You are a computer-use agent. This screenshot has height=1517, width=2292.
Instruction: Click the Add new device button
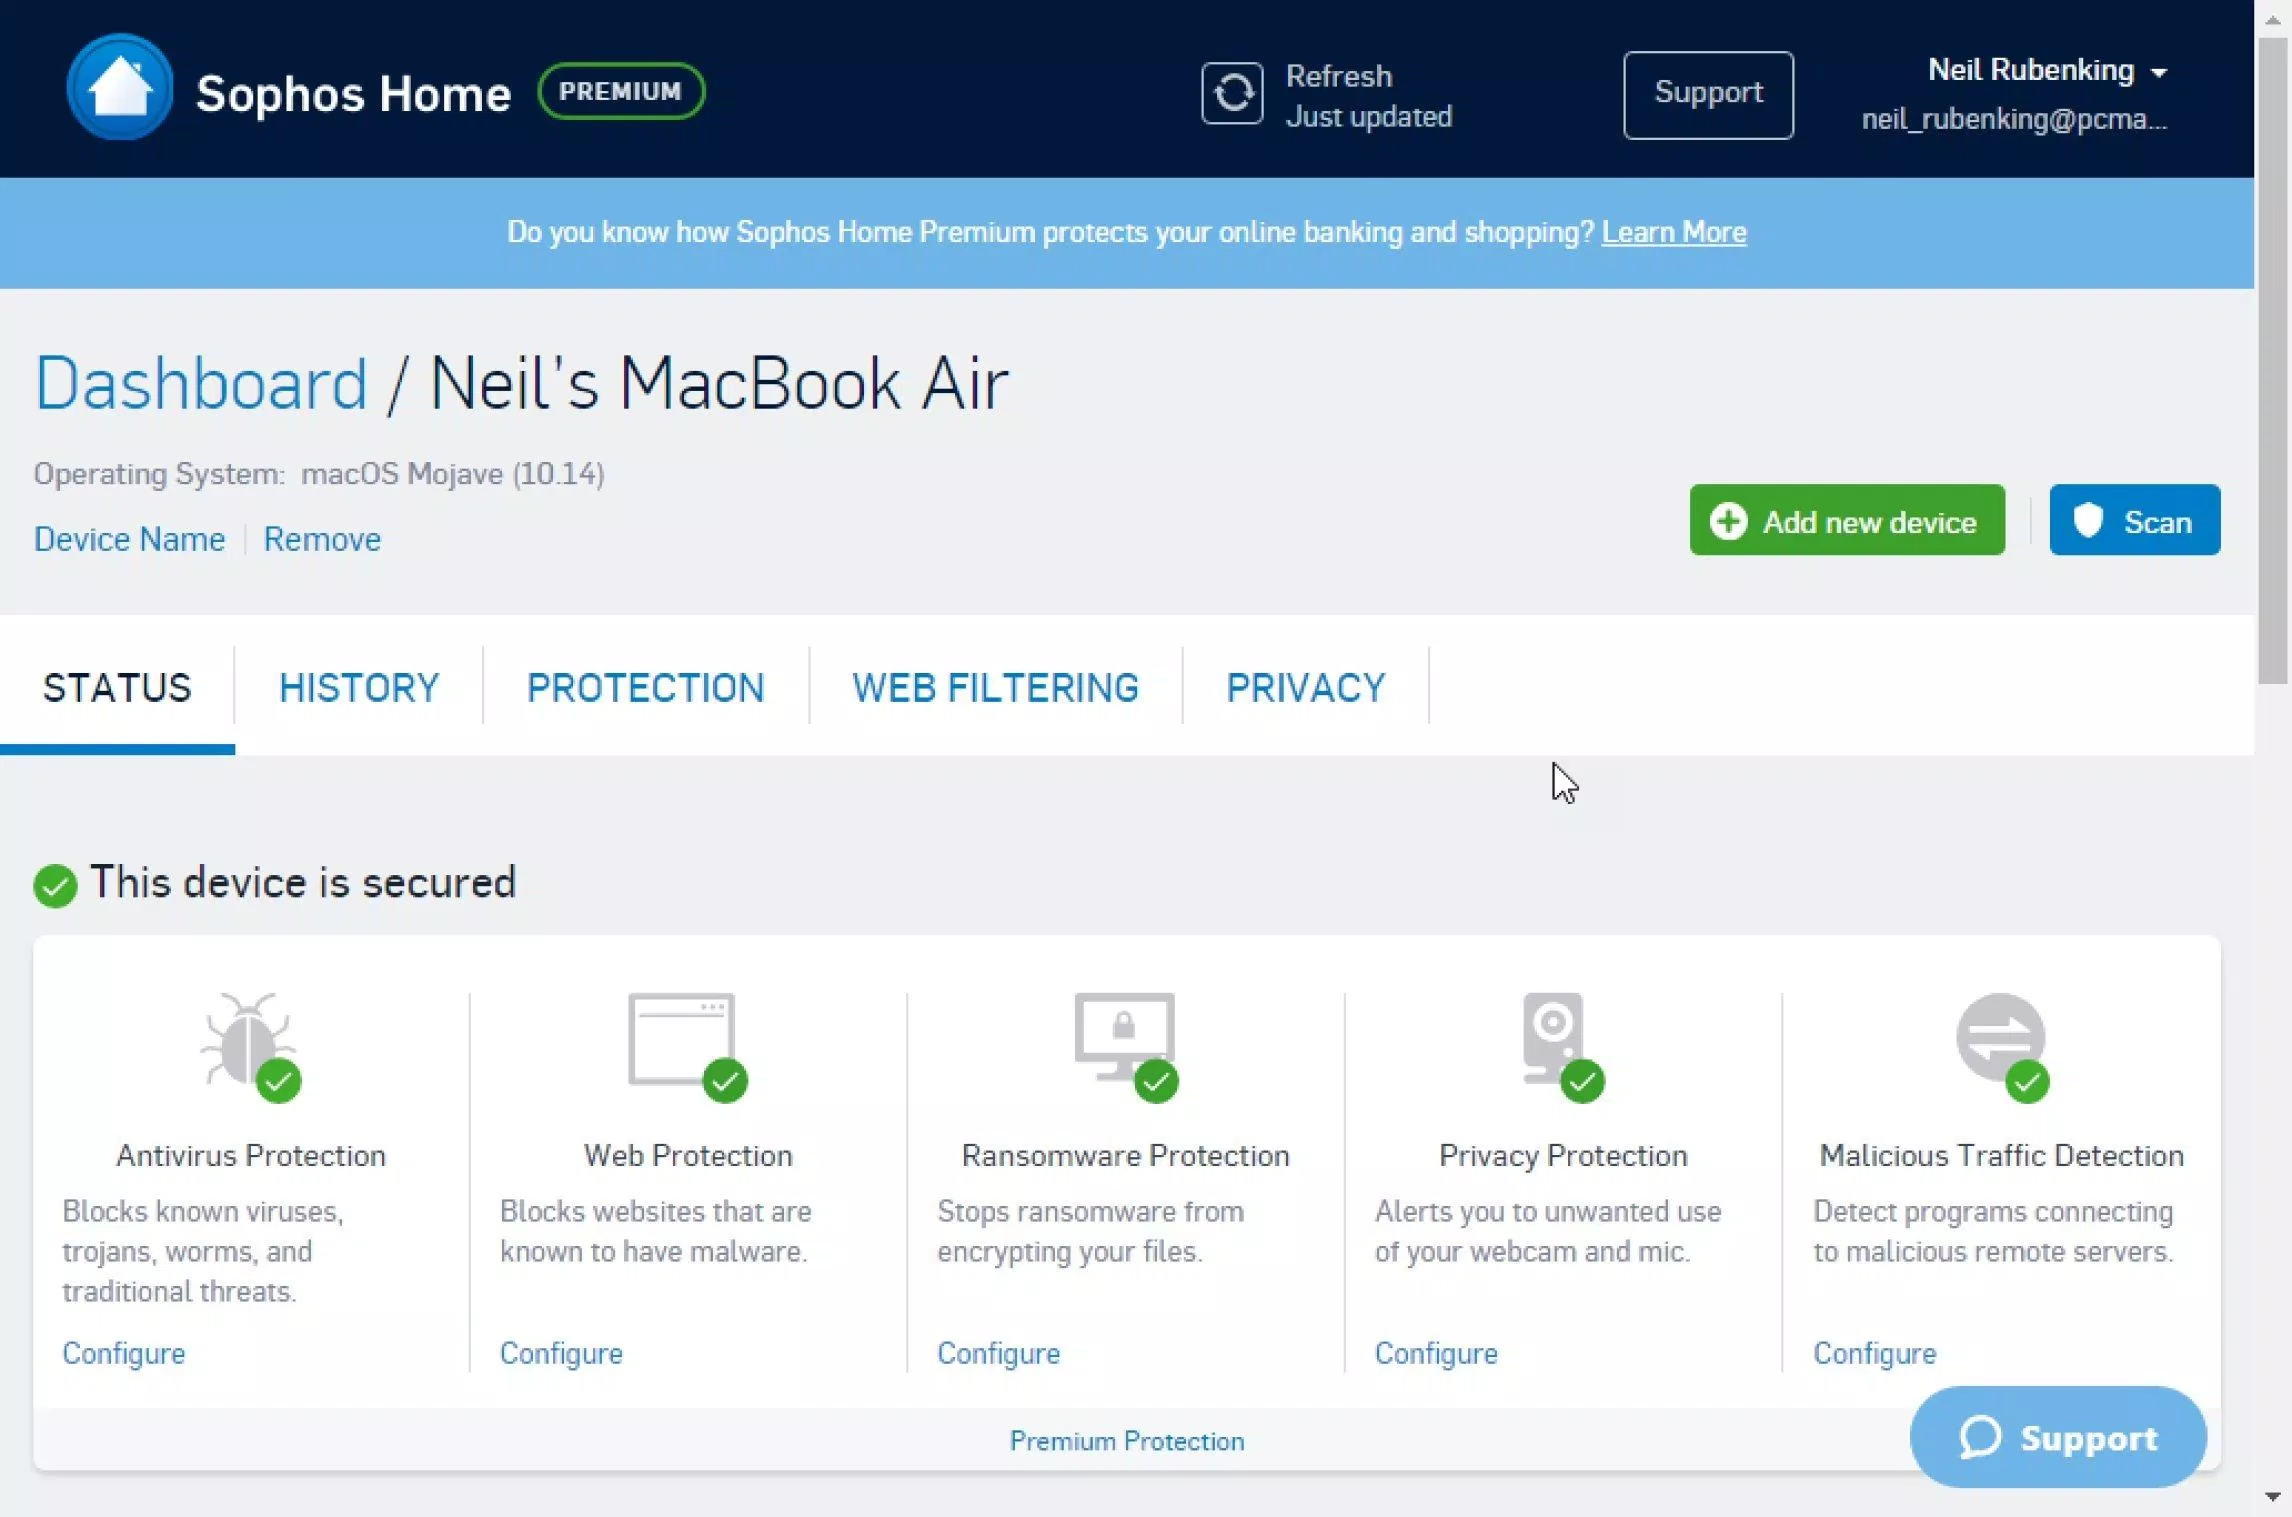[x=1845, y=520]
